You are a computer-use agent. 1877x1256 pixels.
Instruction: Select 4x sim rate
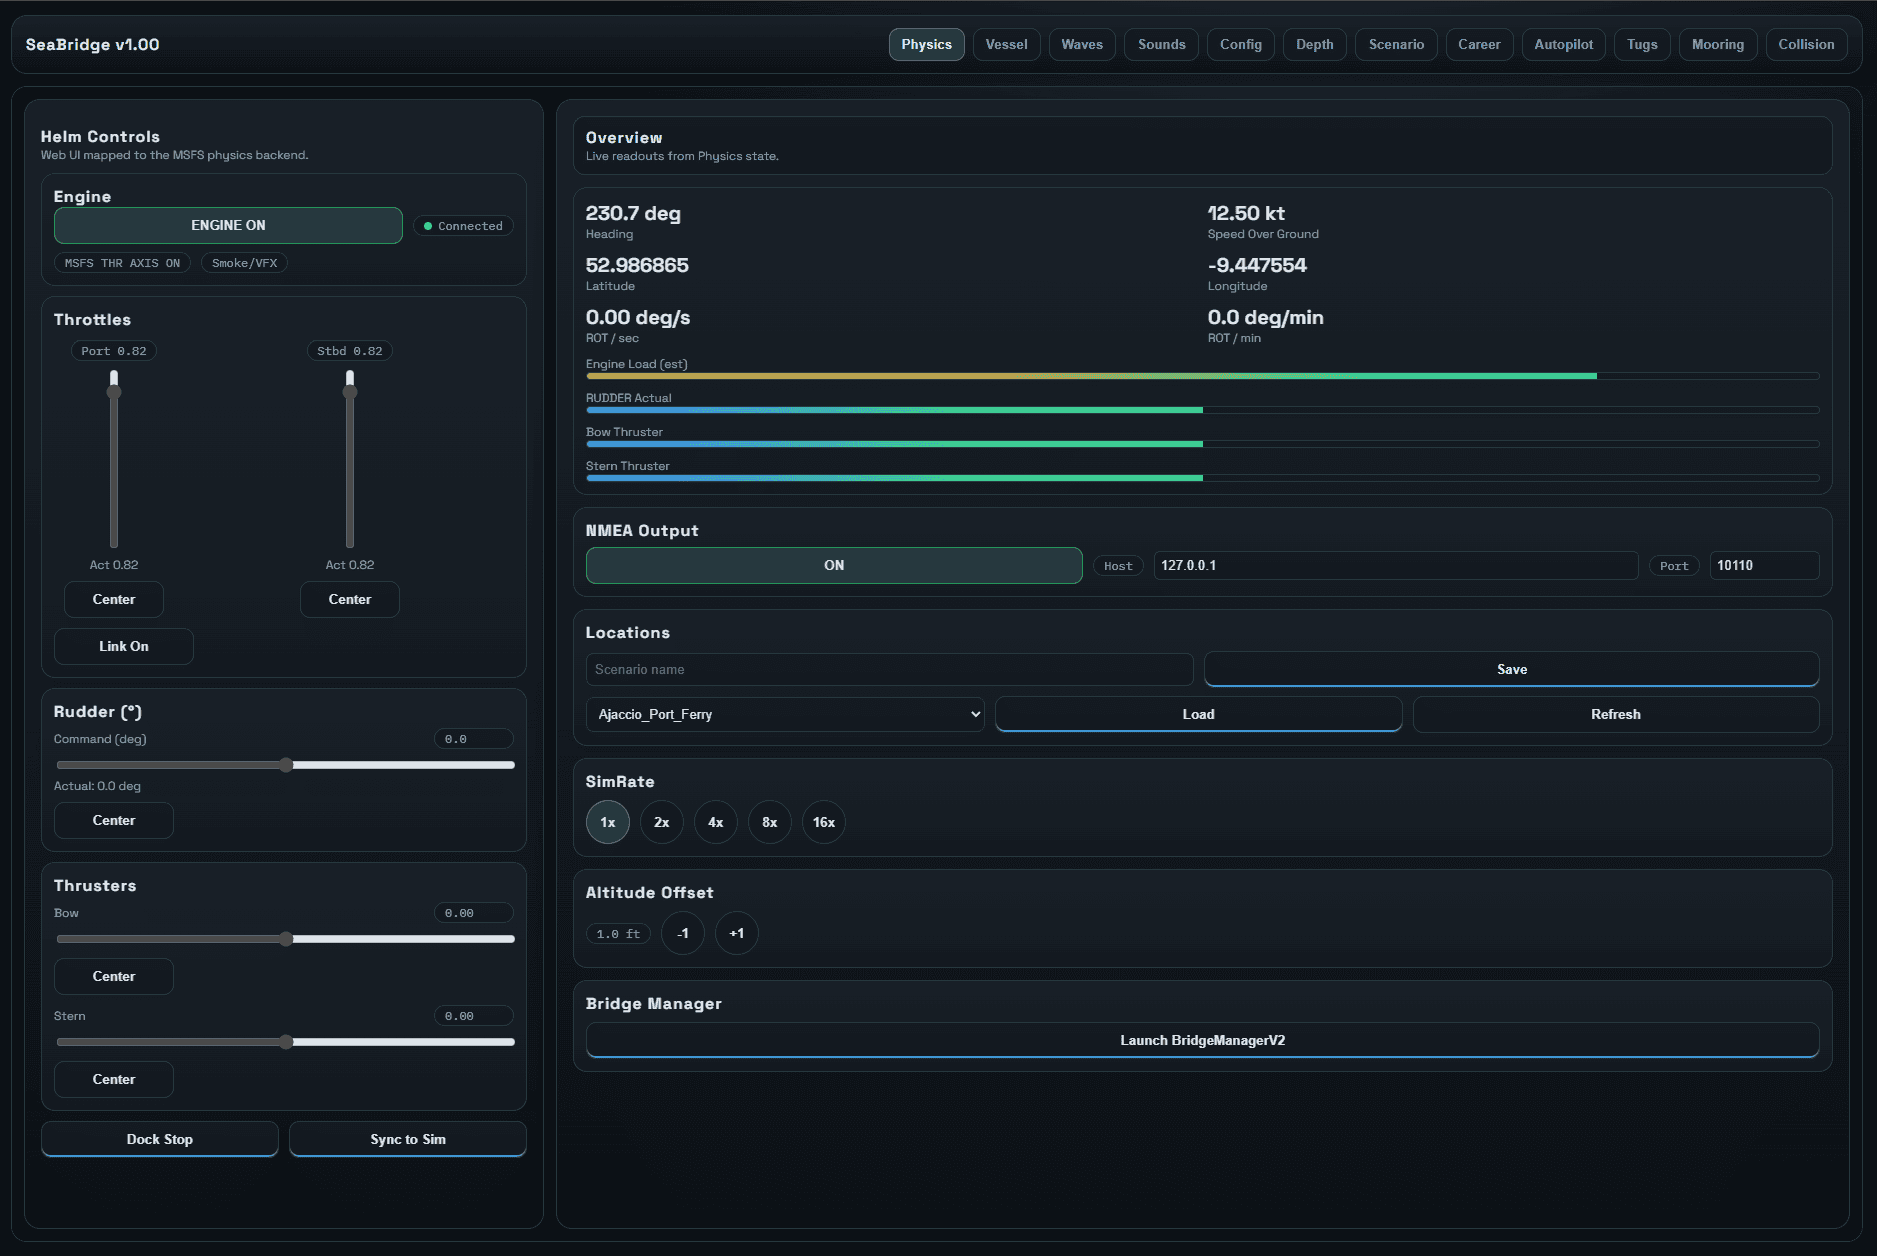[715, 823]
